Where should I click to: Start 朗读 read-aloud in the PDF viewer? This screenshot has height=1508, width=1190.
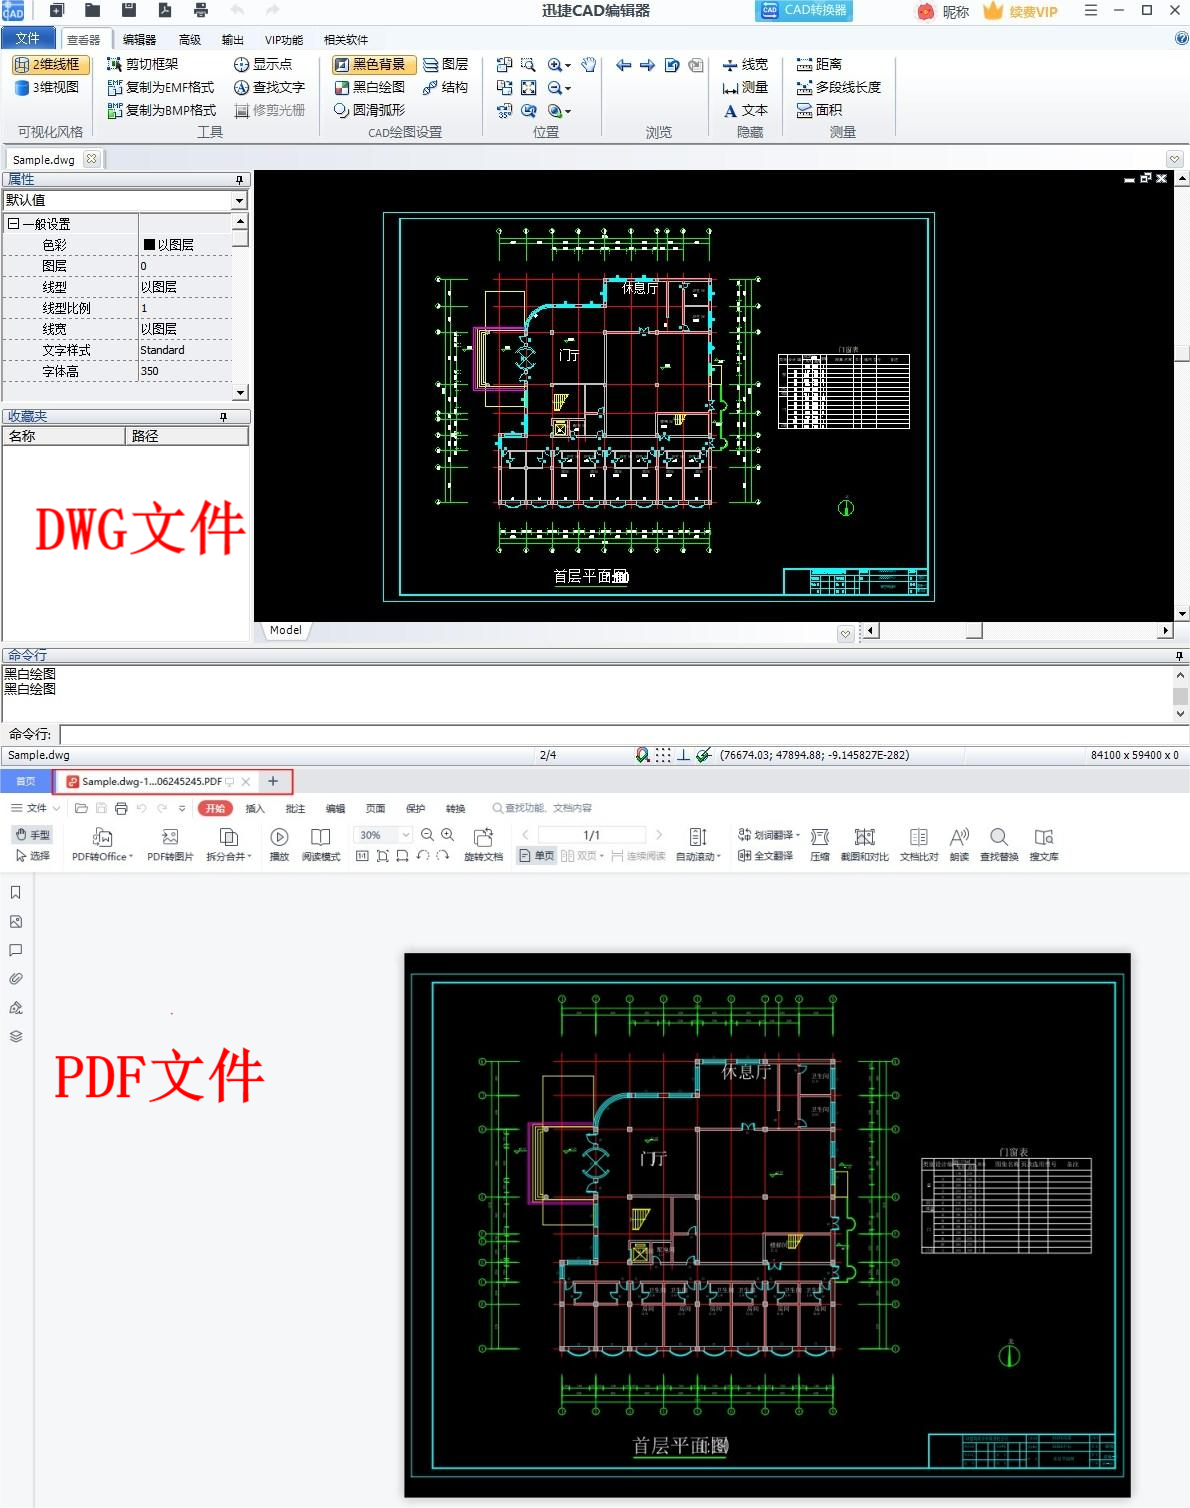point(958,843)
